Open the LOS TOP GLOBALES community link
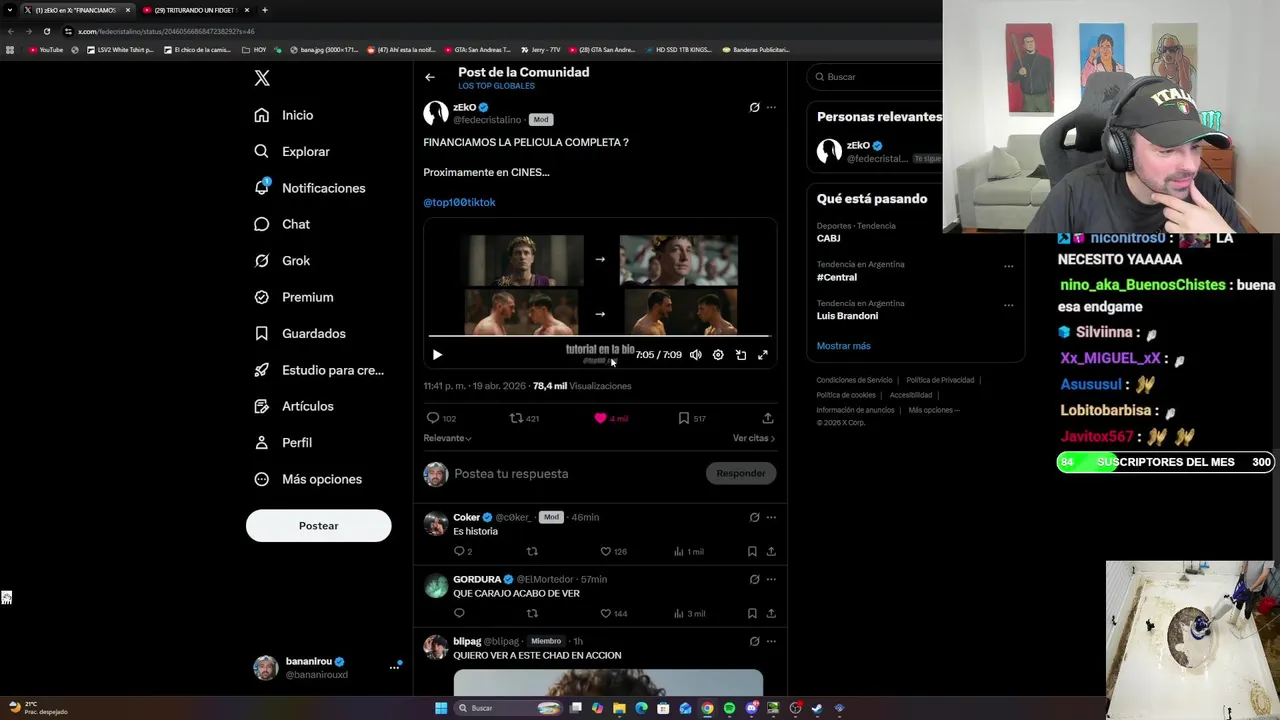 (x=496, y=86)
